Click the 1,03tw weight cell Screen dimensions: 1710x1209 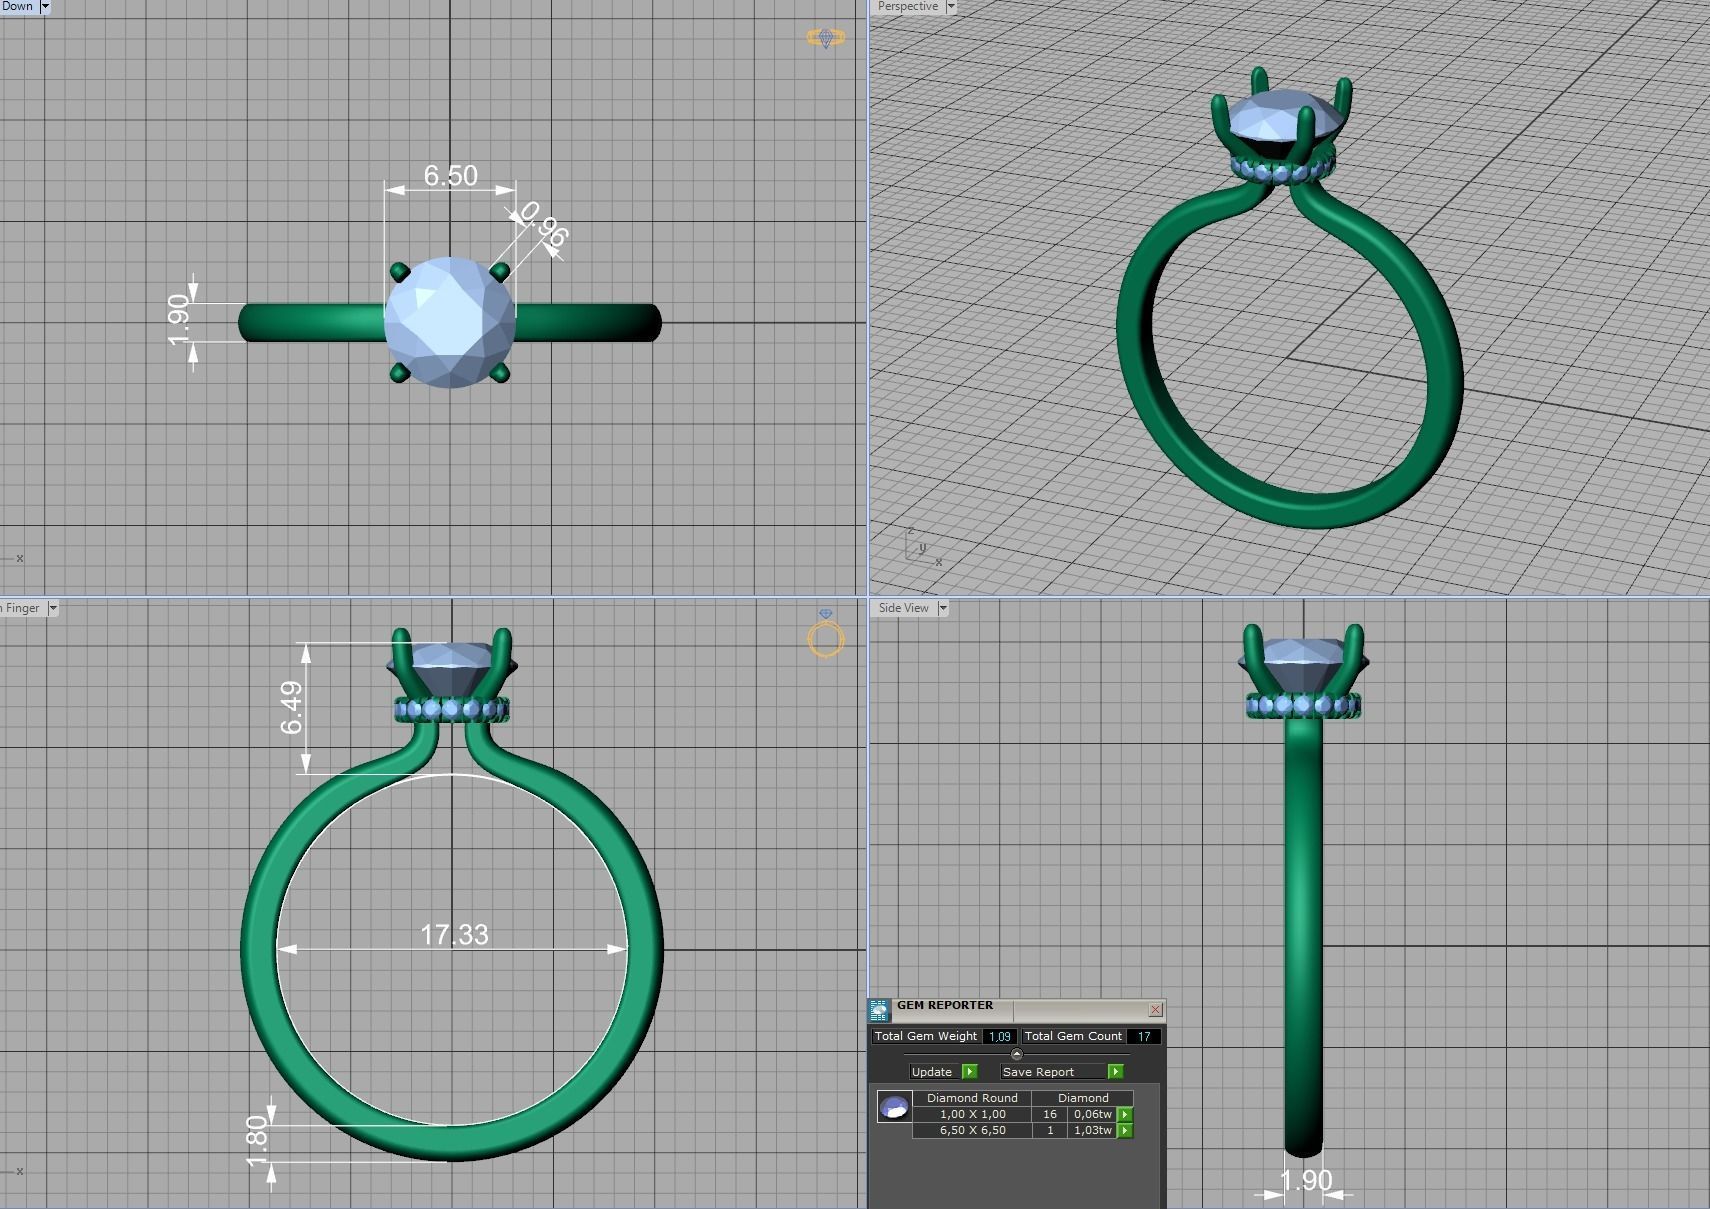[1093, 1130]
